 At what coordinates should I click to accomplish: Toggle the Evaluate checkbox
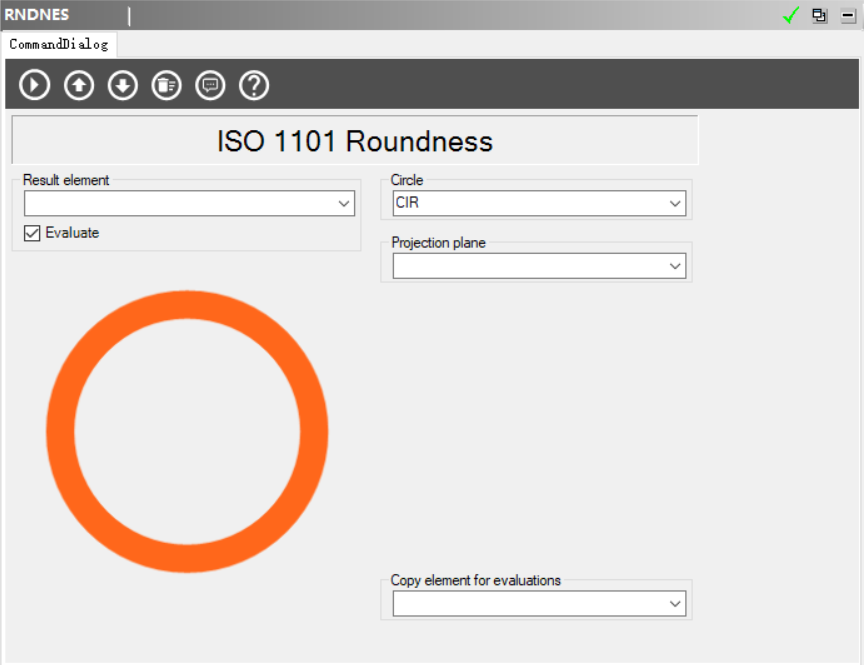click(x=32, y=233)
